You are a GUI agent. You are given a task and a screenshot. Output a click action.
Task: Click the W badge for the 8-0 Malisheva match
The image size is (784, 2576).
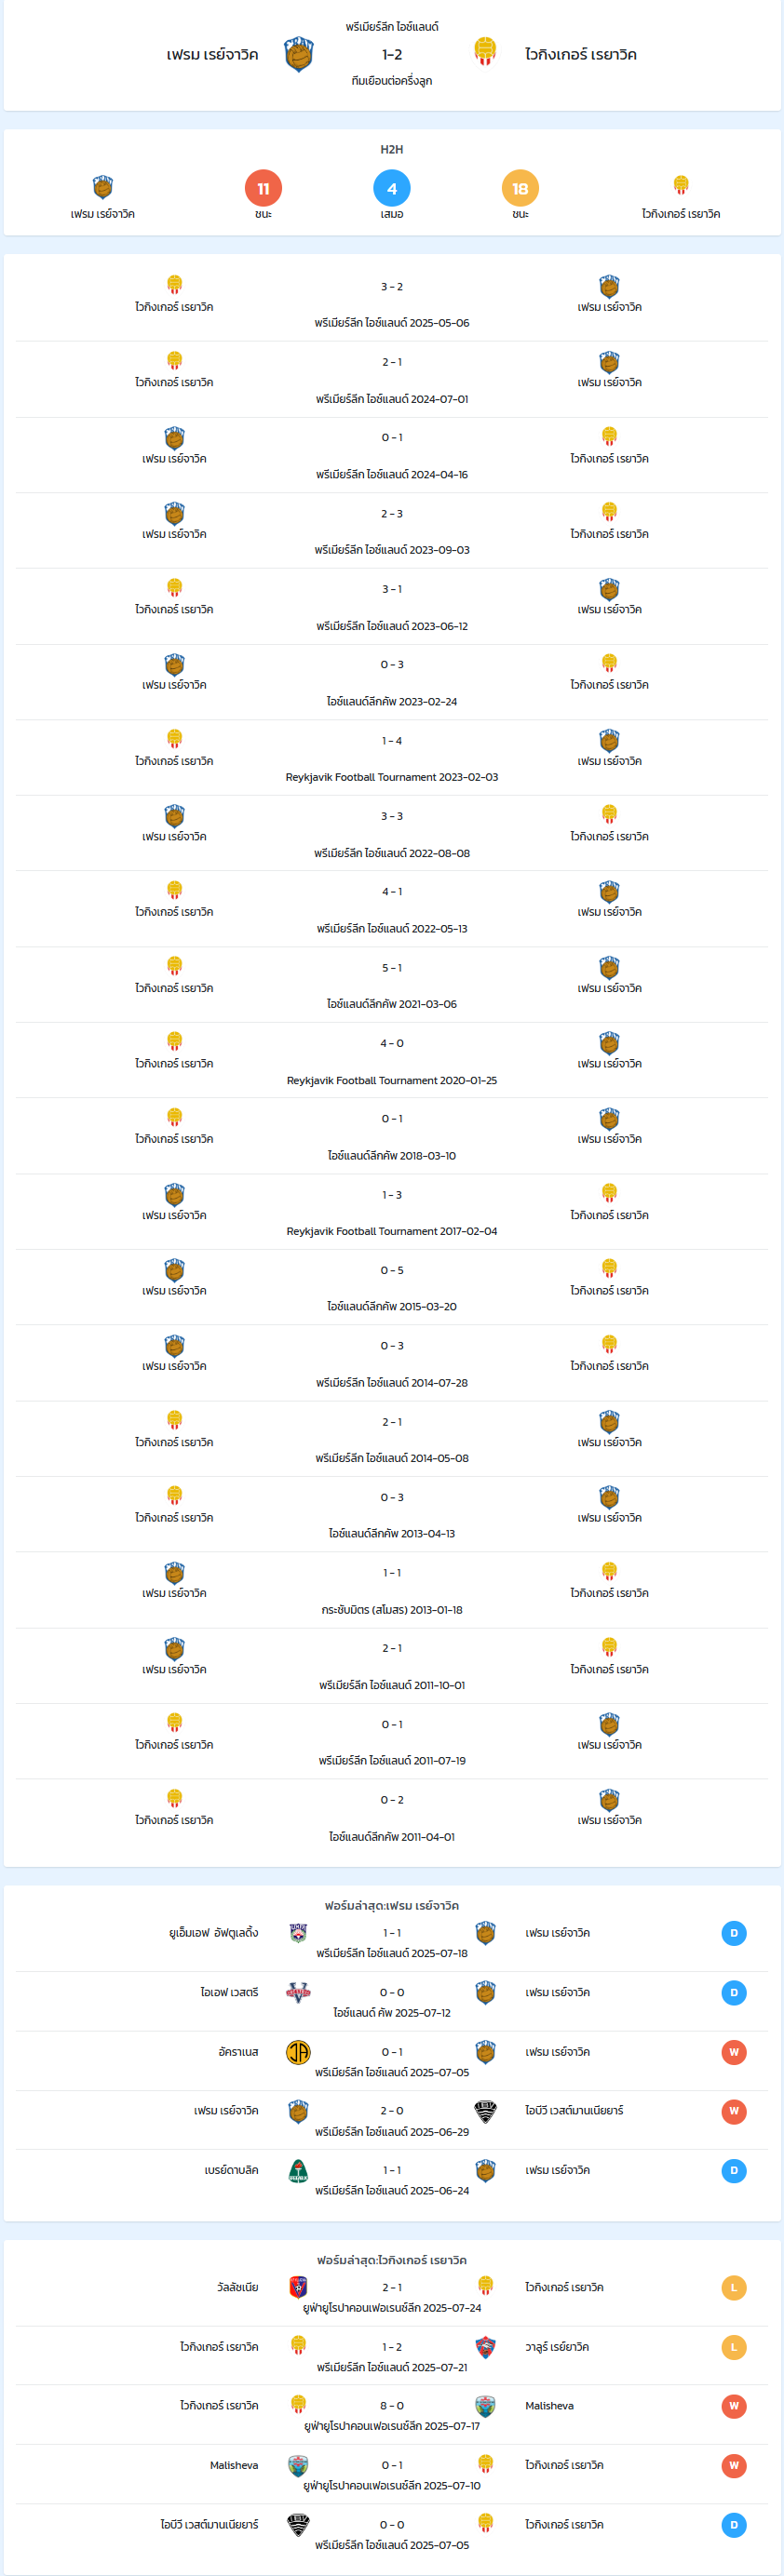click(x=734, y=2406)
